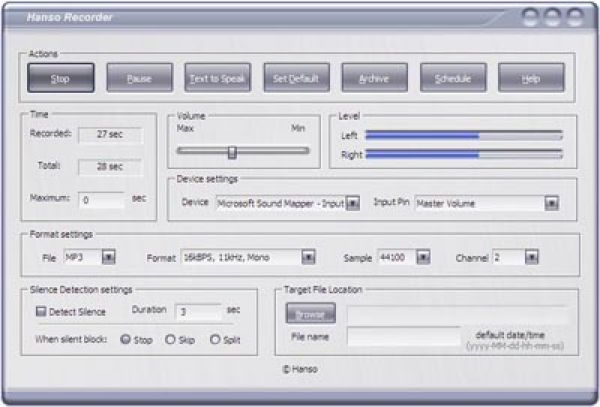Viewport: 600px width, 407px height.
Task: Click the silence Duration input field
Action: coord(198,312)
